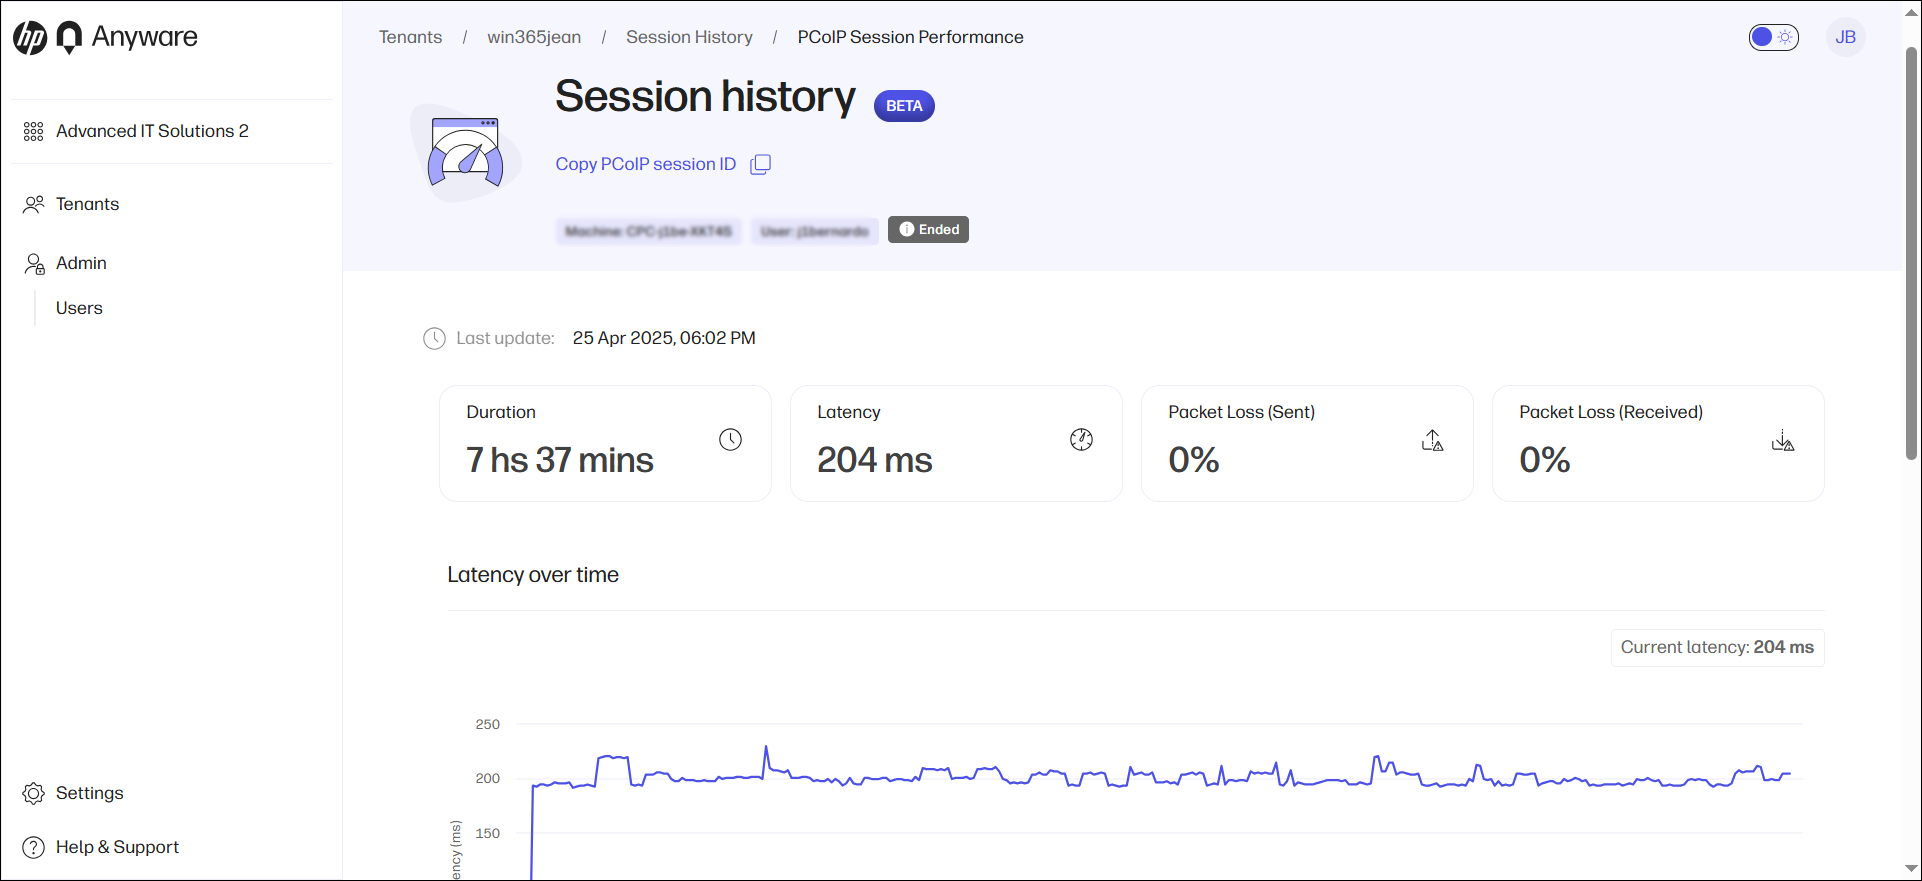Click the Session history title
Image resolution: width=1922 pixels, height=881 pixels.
705,97
